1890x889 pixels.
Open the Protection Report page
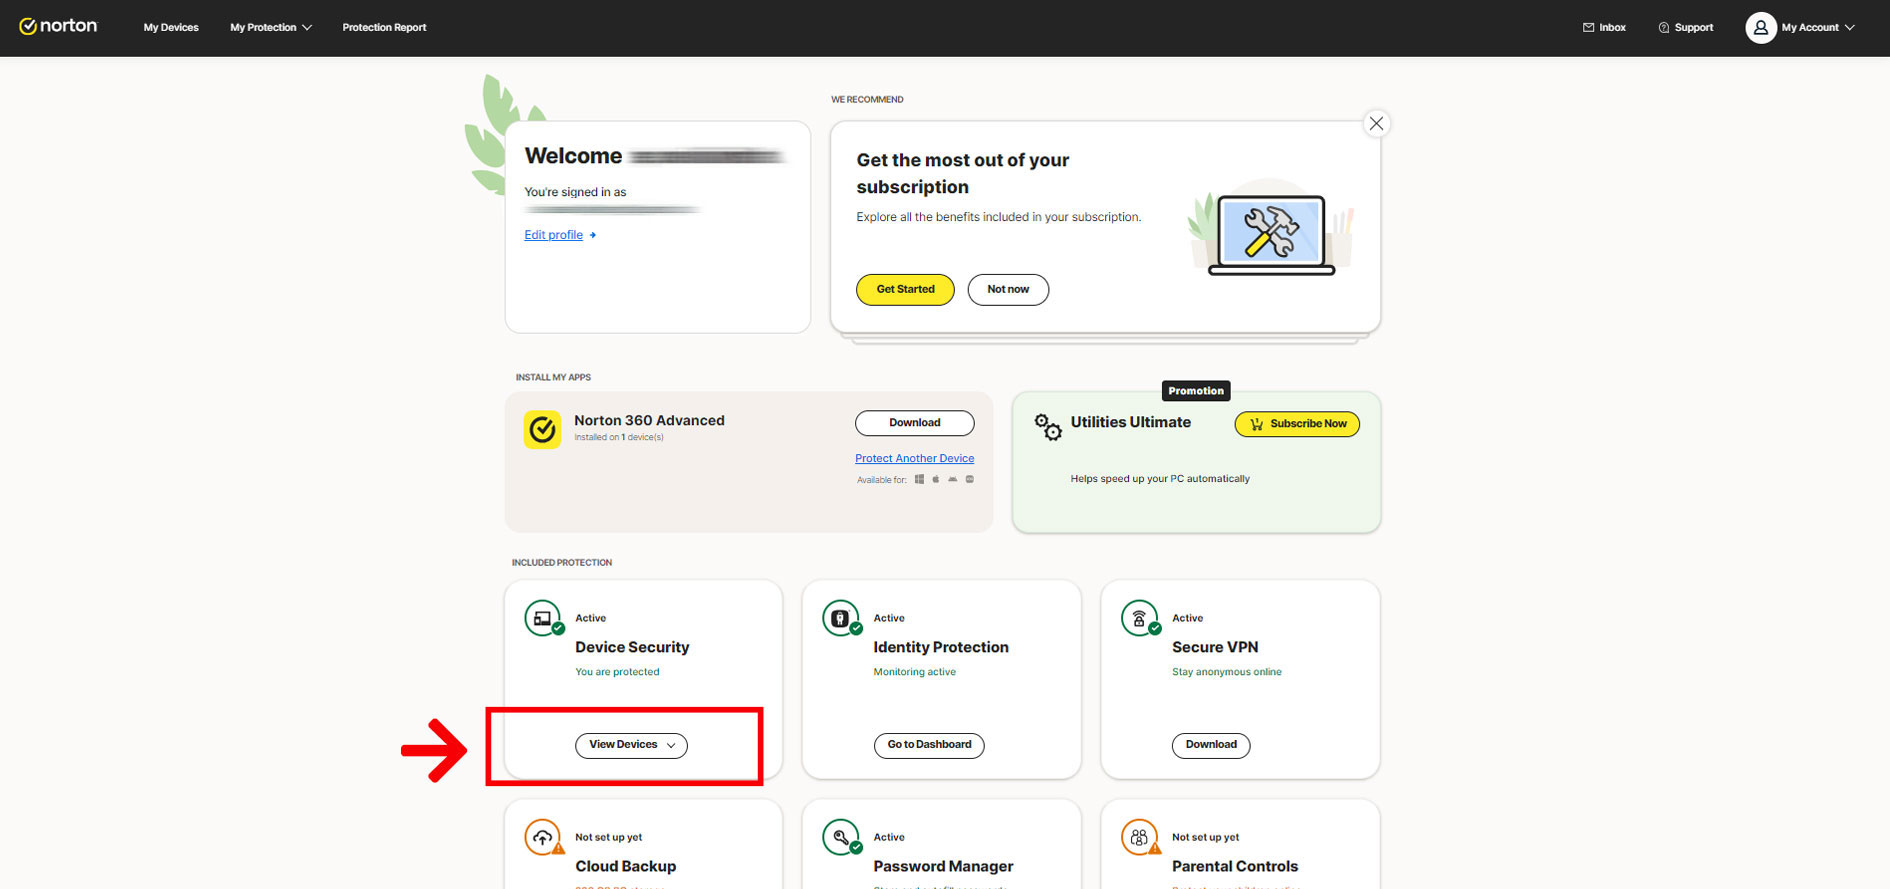point(384,28)
